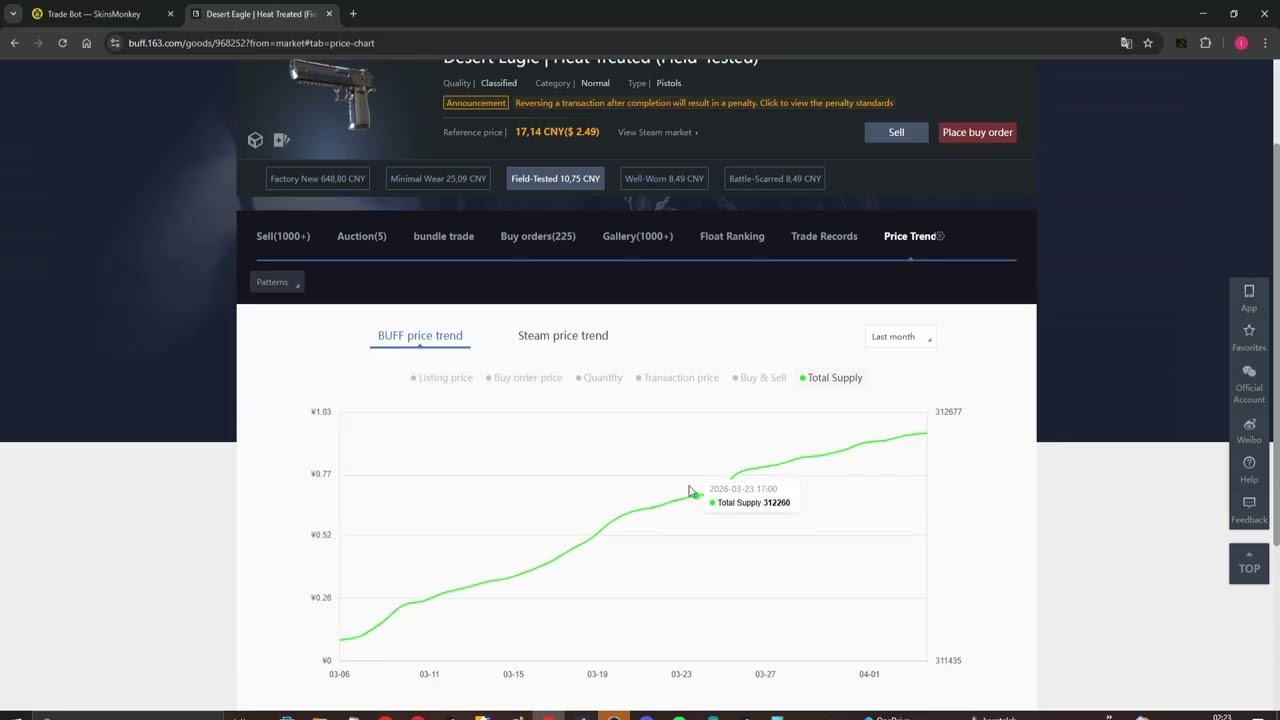Select Well-Worn 8,49 CNY option

pos(664,179)
